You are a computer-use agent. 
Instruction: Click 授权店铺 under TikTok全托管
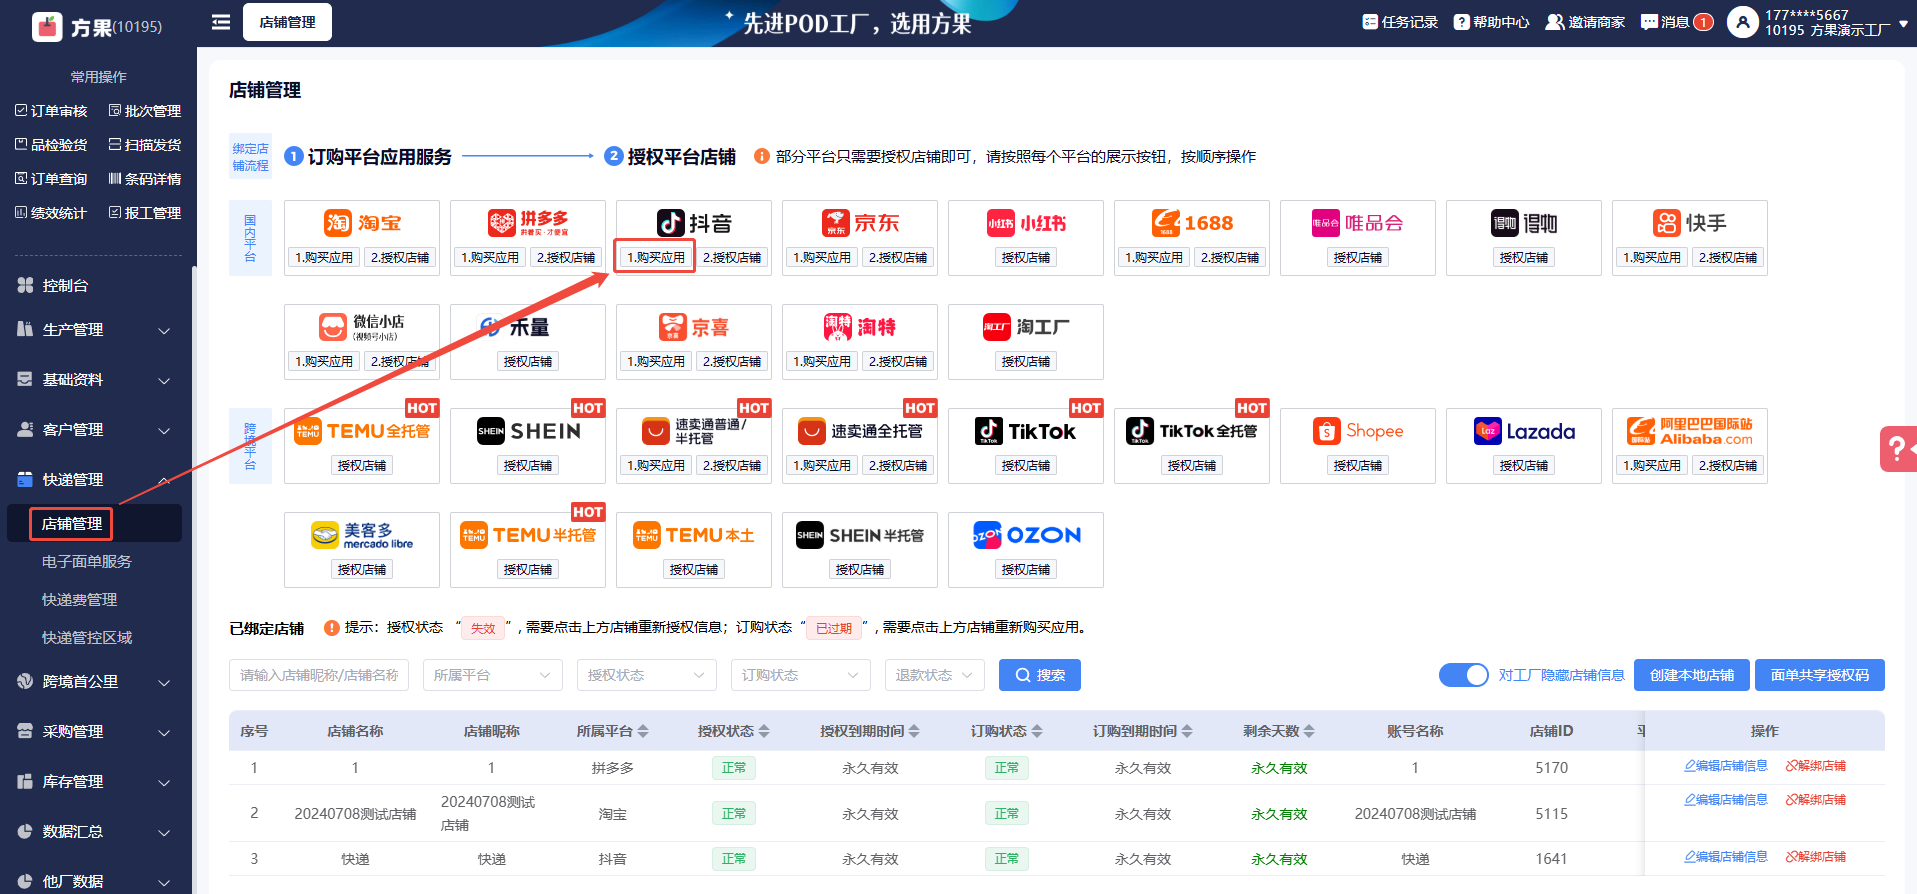[x=1192, y=465]
